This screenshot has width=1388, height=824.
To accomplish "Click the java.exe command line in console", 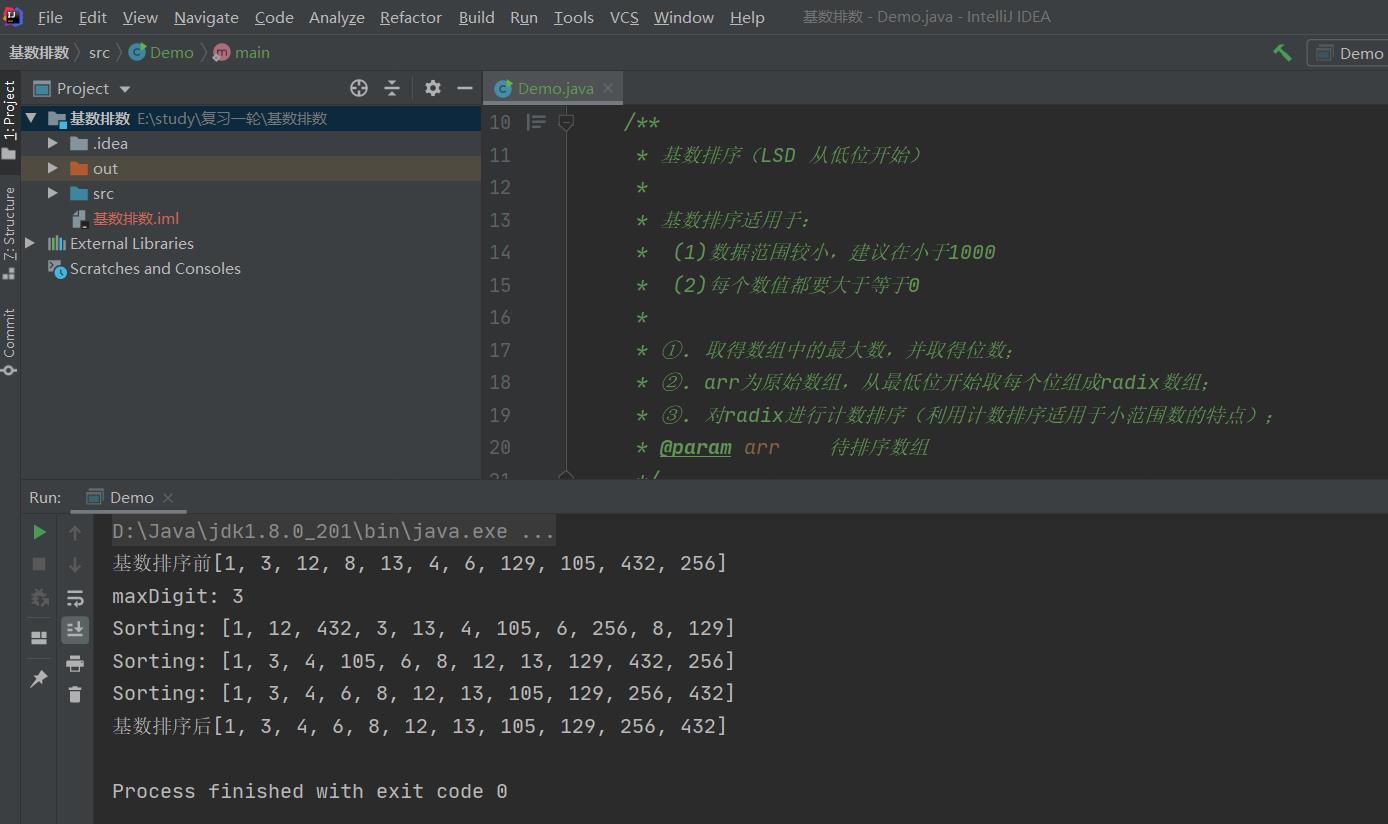I will coord(333,532).
